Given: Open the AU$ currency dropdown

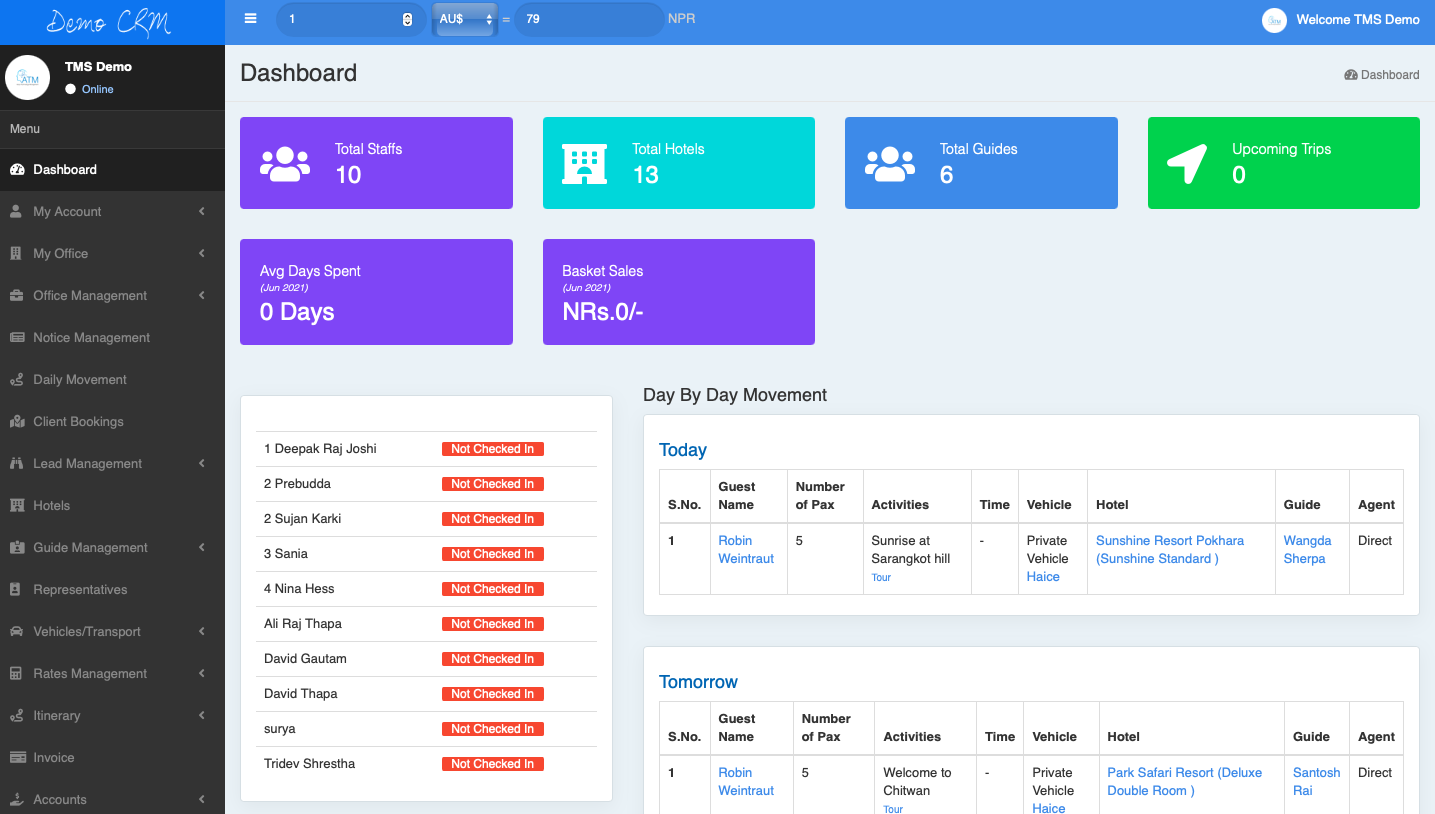Looking at the screenshot, I should [466, 19].
